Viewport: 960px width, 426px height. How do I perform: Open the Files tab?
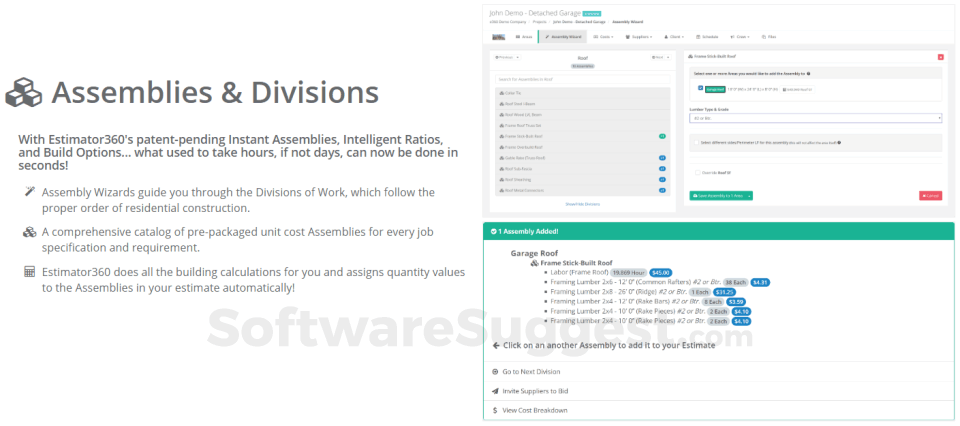(x=769, y=37)
